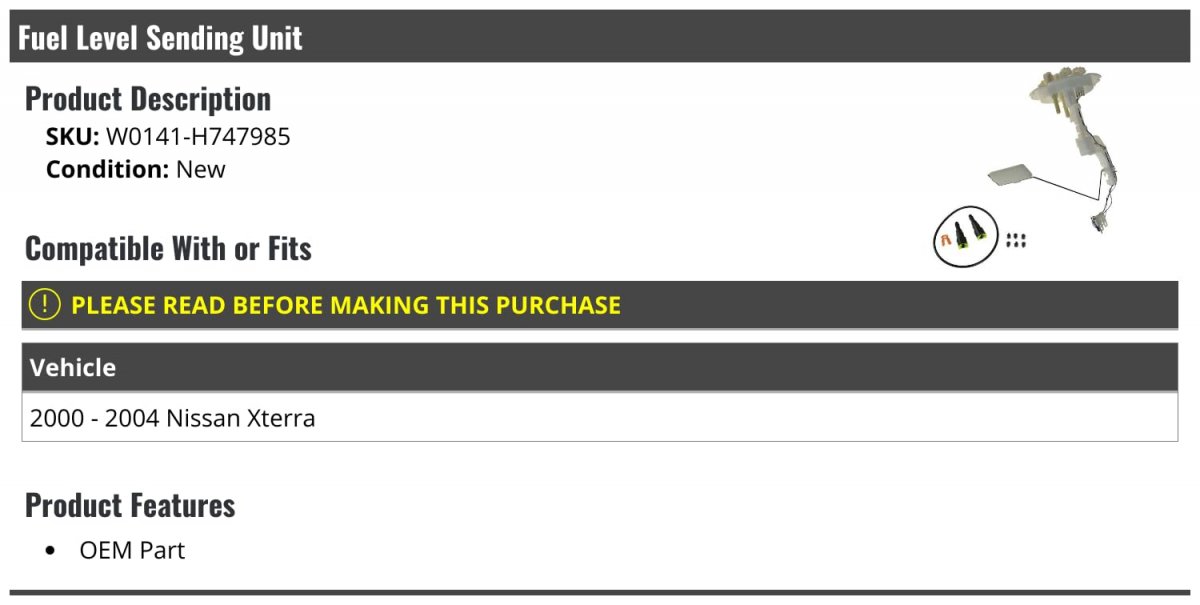The height and width of the screenshot is (605, 1200).
Task: Click the Product Features heading
Action: point(130,505)
